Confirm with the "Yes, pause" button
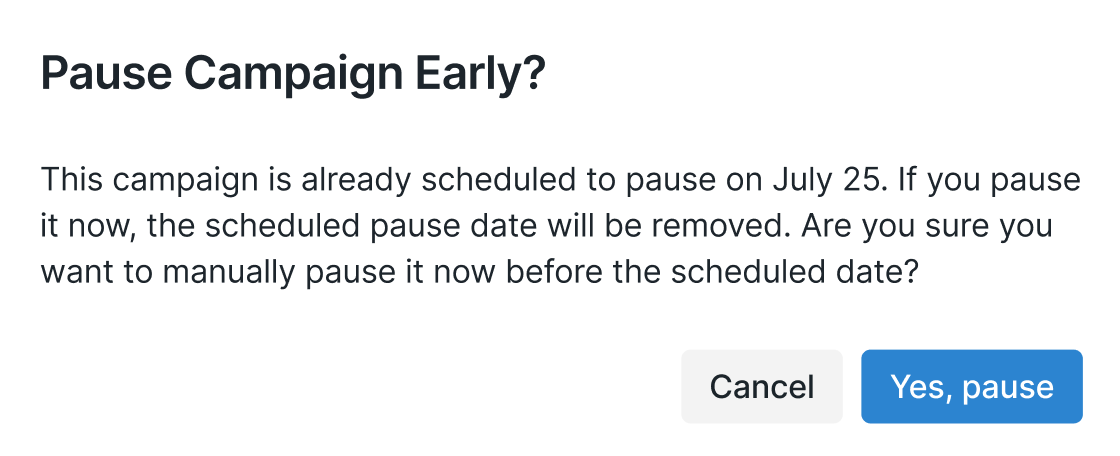The height and width of the screenshot is (456, 1120). tap(971, 387)
